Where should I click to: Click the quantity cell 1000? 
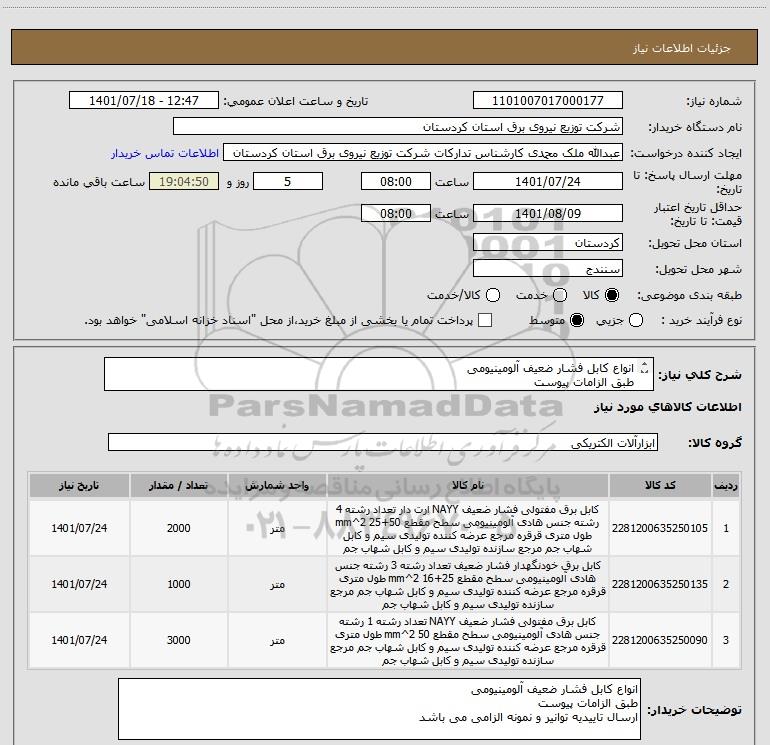point(178,584)
